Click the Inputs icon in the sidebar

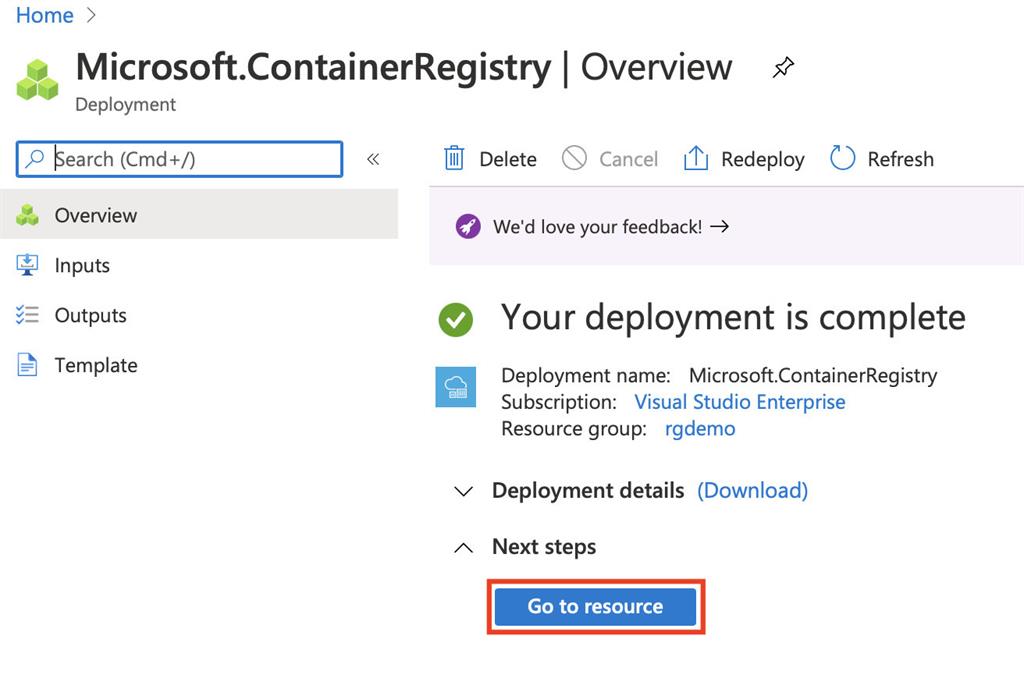click(30, 265)
